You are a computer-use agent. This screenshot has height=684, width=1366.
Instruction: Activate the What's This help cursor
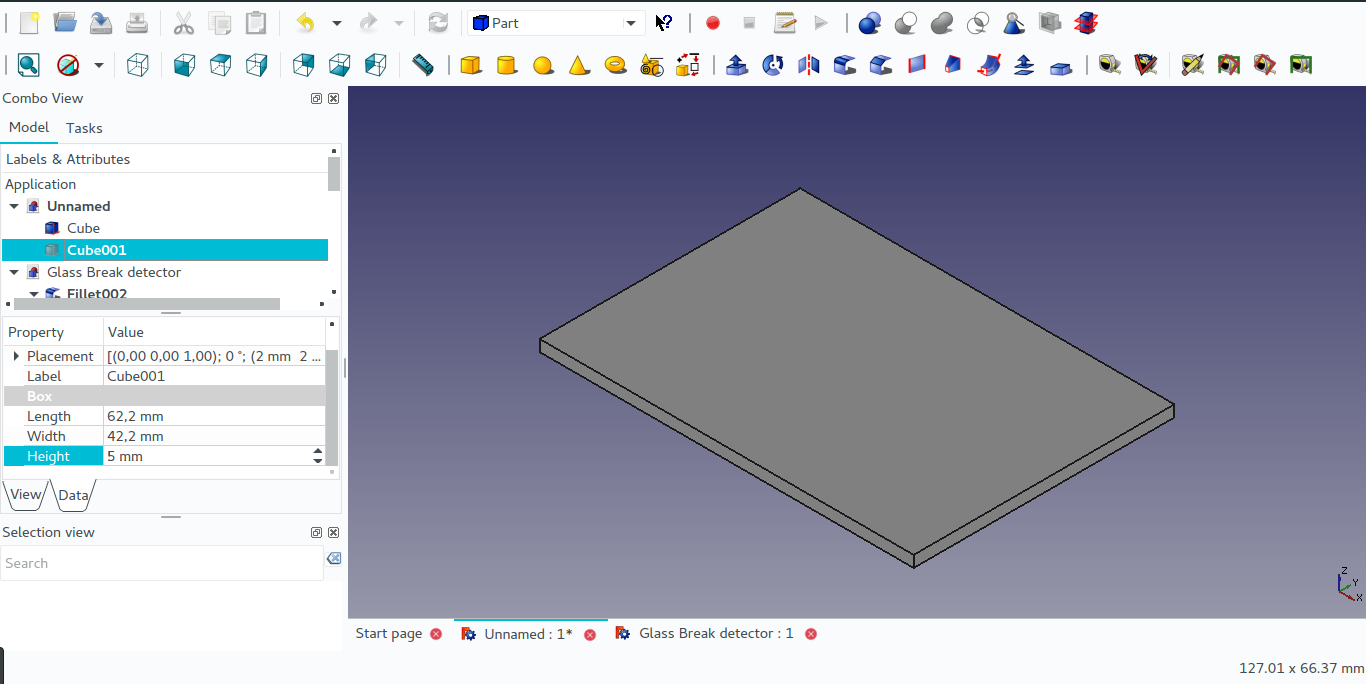664,23
